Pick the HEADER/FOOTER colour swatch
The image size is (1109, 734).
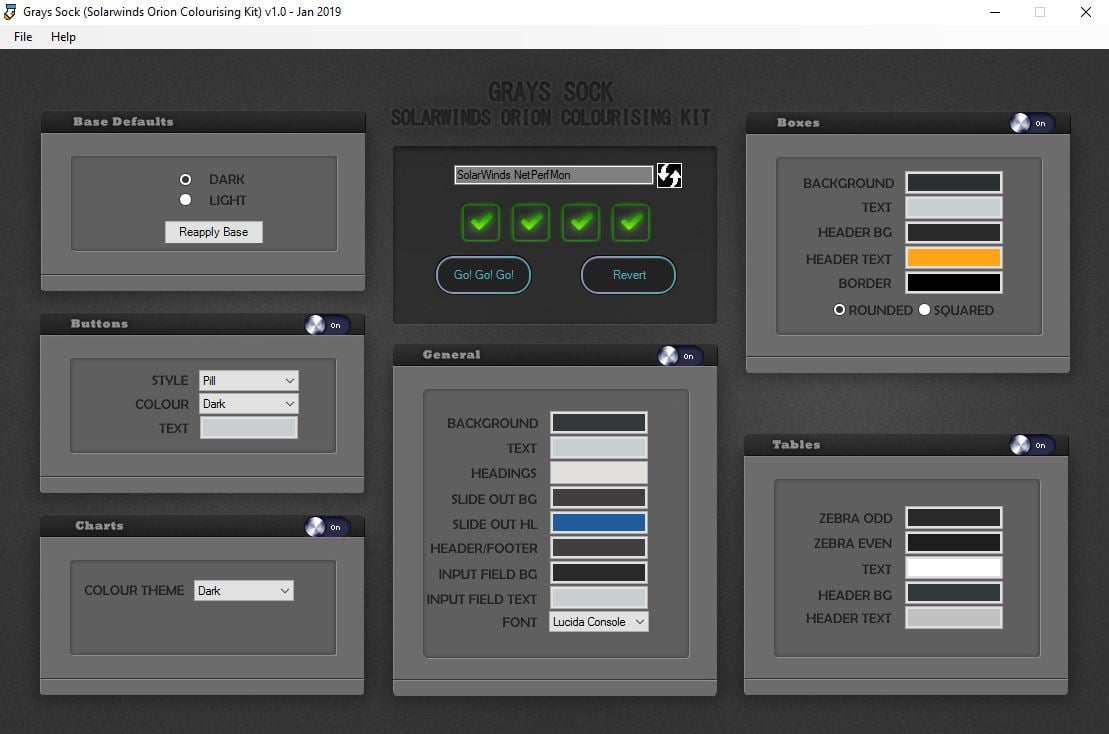599,547
